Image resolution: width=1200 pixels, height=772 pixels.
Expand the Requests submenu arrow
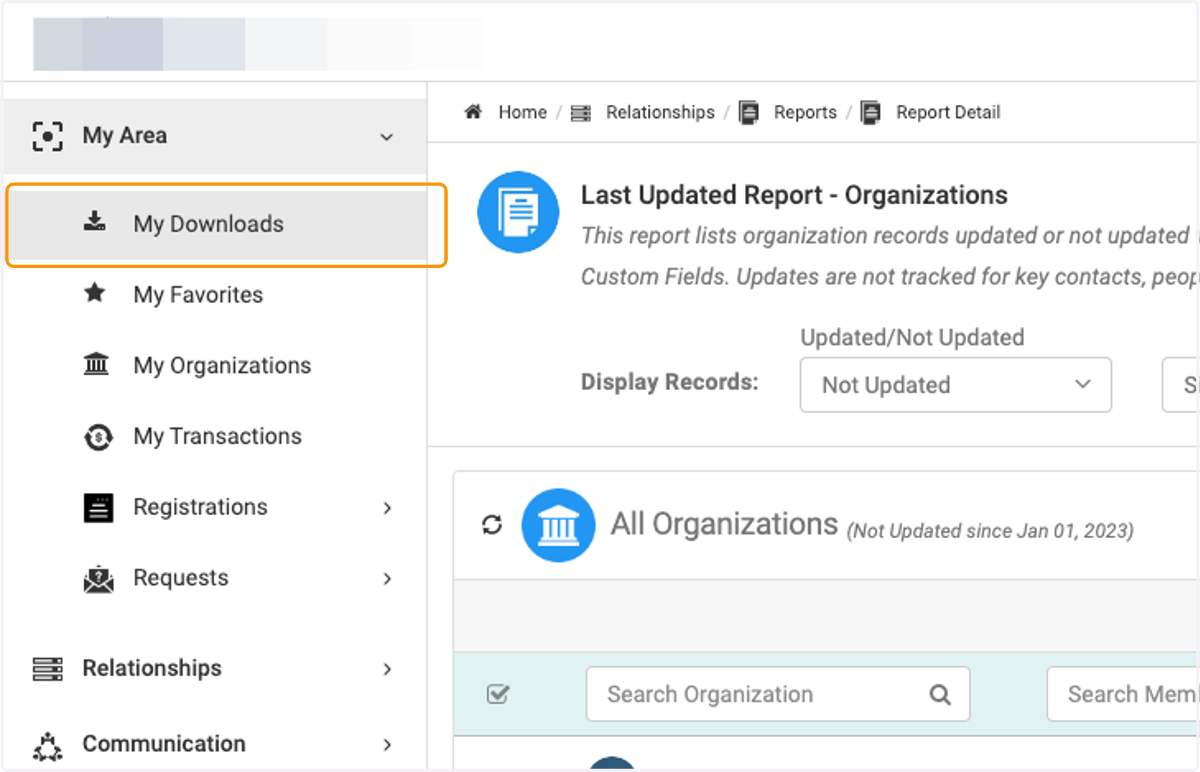coord(387,579)
